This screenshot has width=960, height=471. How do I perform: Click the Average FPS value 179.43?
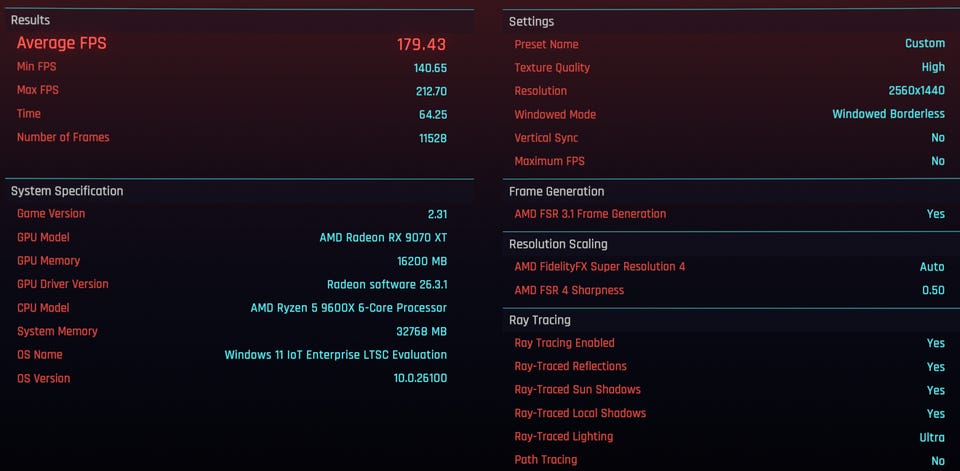[x=421, y=44]
